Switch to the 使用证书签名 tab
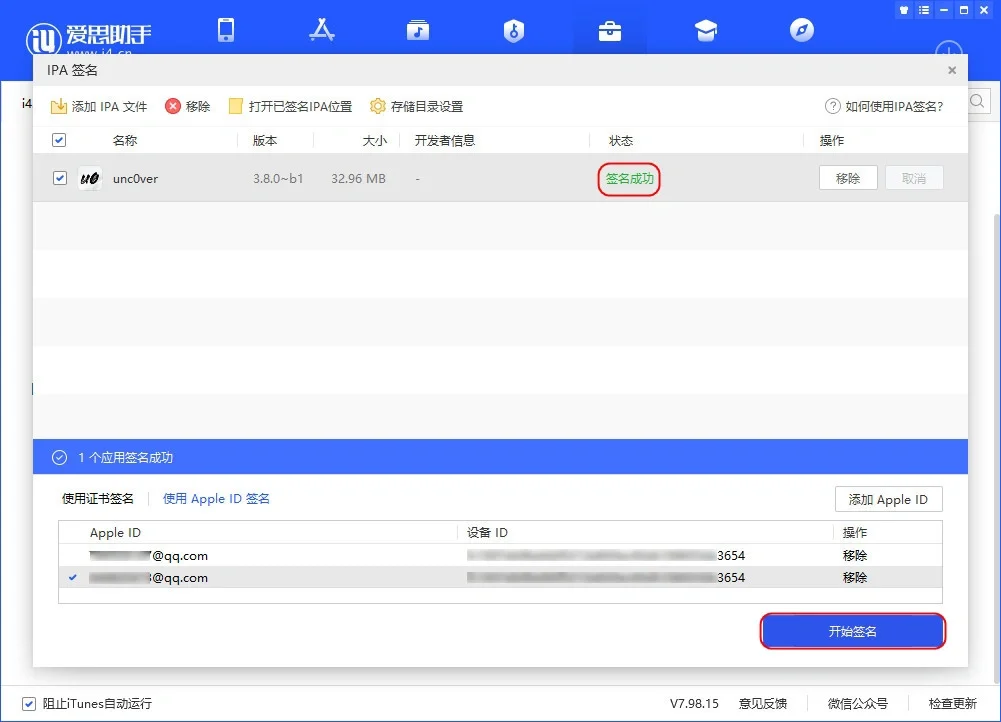 (x=97, y=498)
